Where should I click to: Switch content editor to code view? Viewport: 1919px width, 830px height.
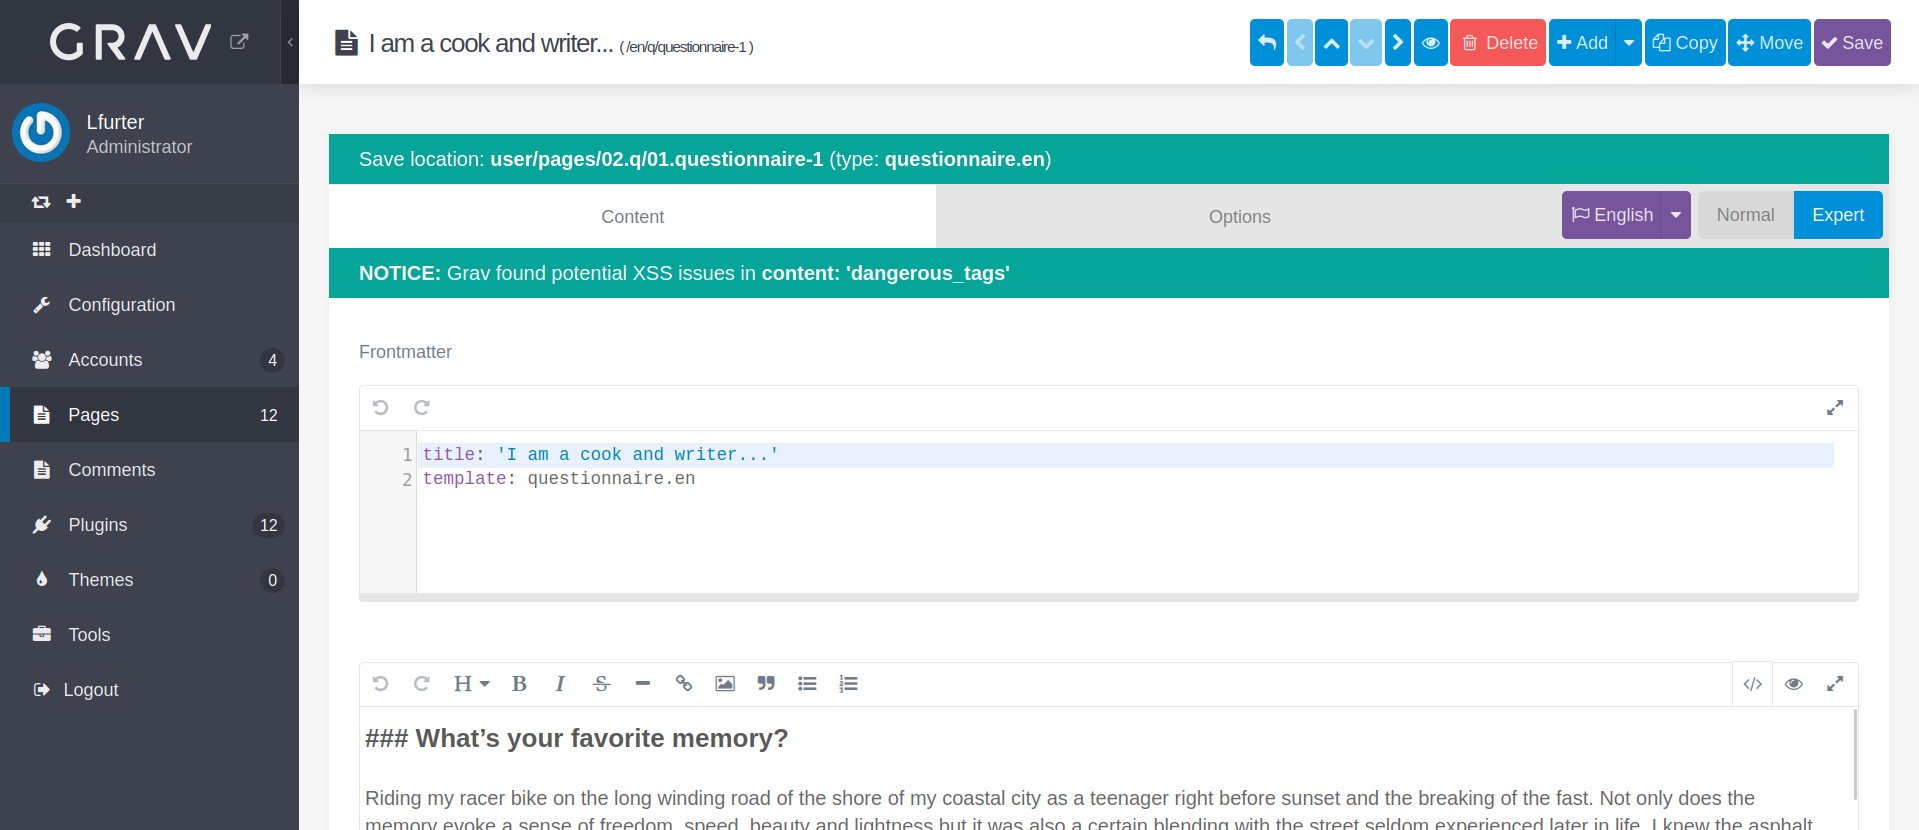[1752, 684]
